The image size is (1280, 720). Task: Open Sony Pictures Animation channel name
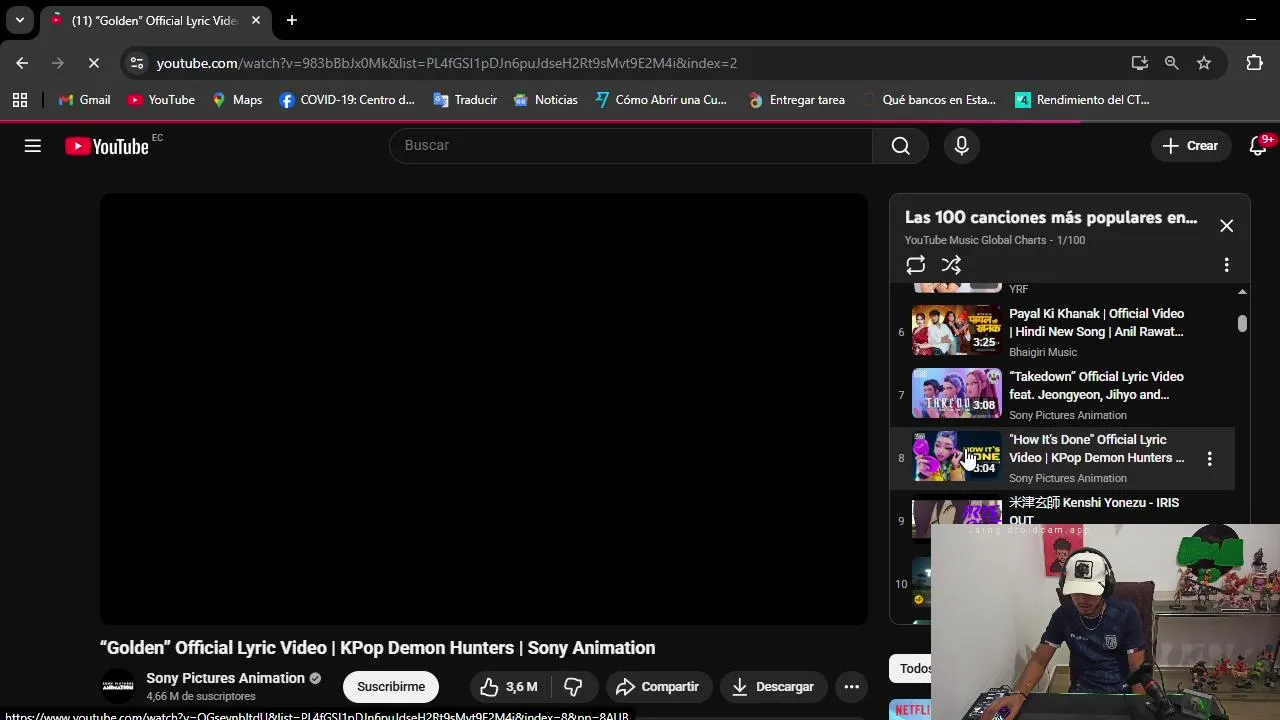click(225, 678)
